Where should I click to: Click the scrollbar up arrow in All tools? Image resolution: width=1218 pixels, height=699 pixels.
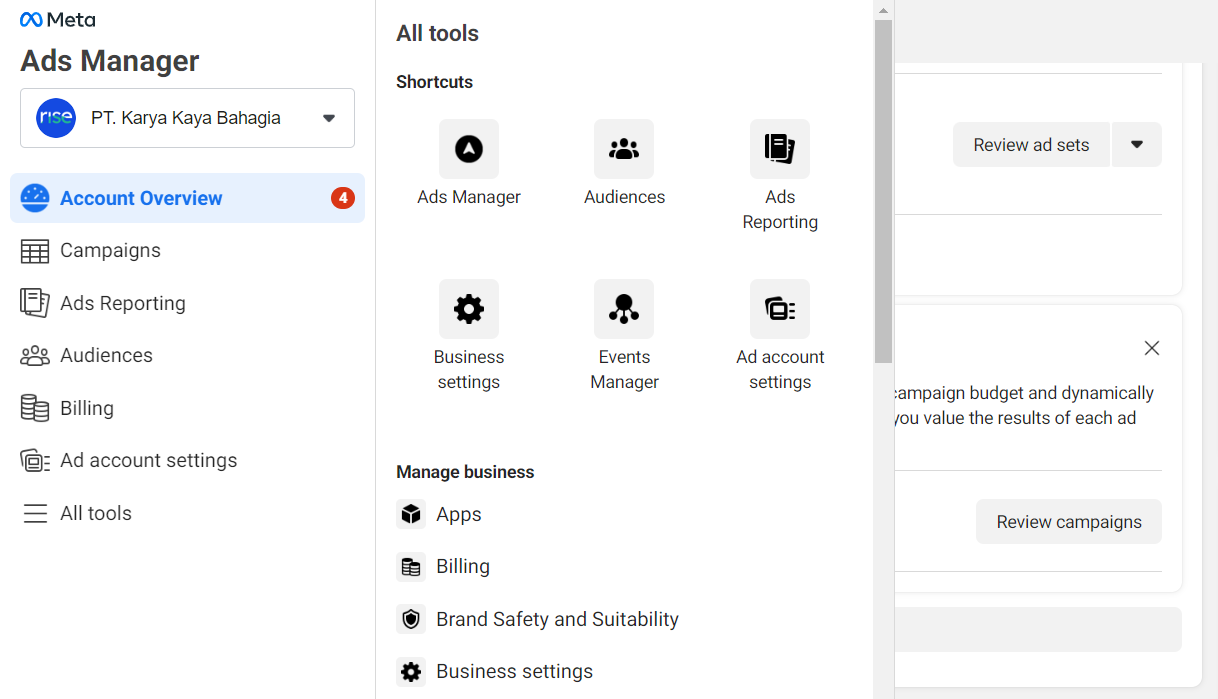[883, 10]
